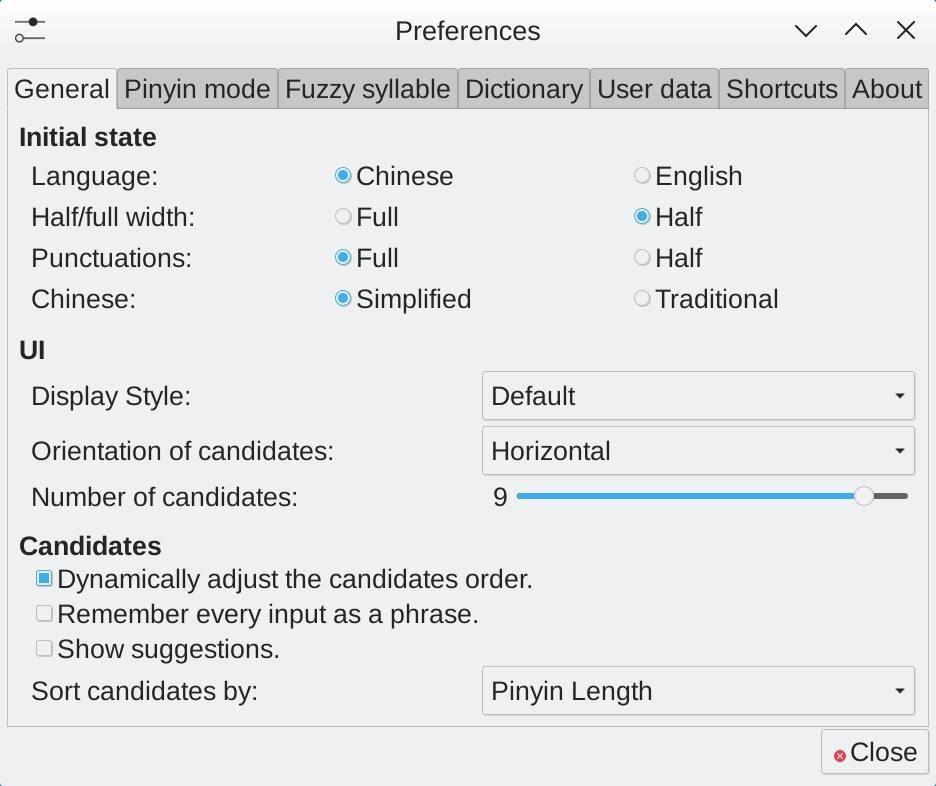936x786 pixels.
Task: Click the fcitx-chinese-addons application icon
Action: point(29,30)
